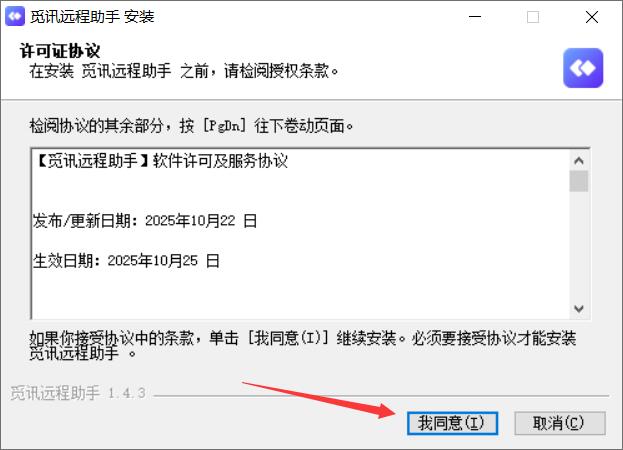Click the grayed-out maximize button
The height and width of the screenshot is (450, 623).
click(x=533, y=17)
